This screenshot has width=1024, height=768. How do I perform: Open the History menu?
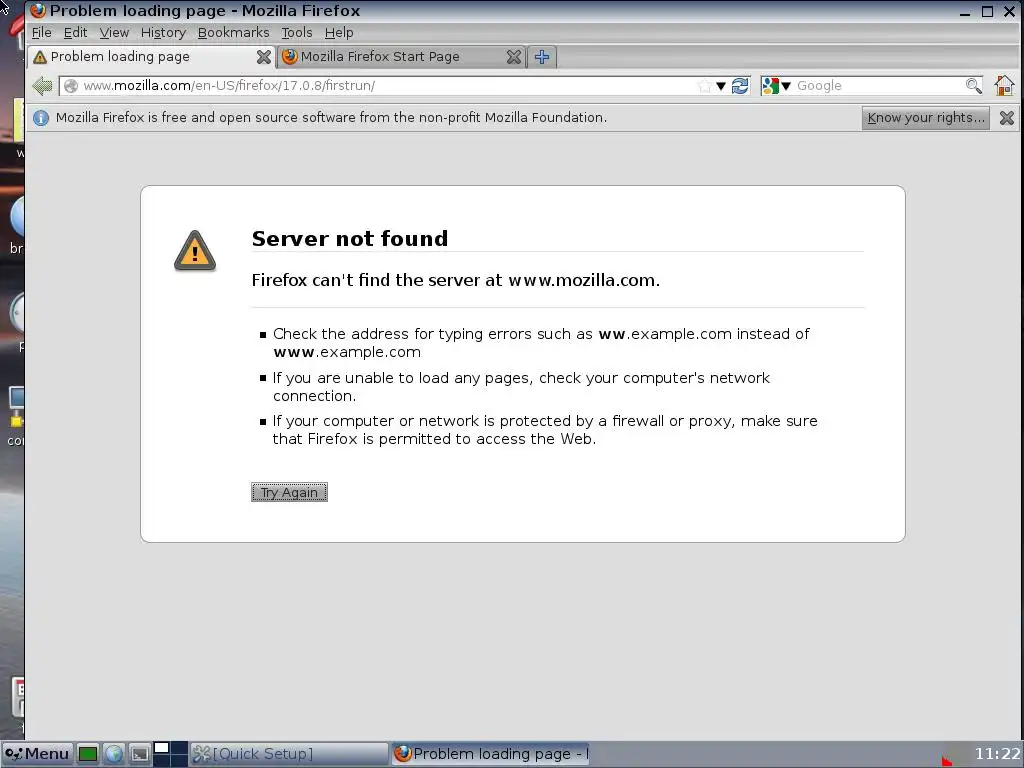click(163, 33)
